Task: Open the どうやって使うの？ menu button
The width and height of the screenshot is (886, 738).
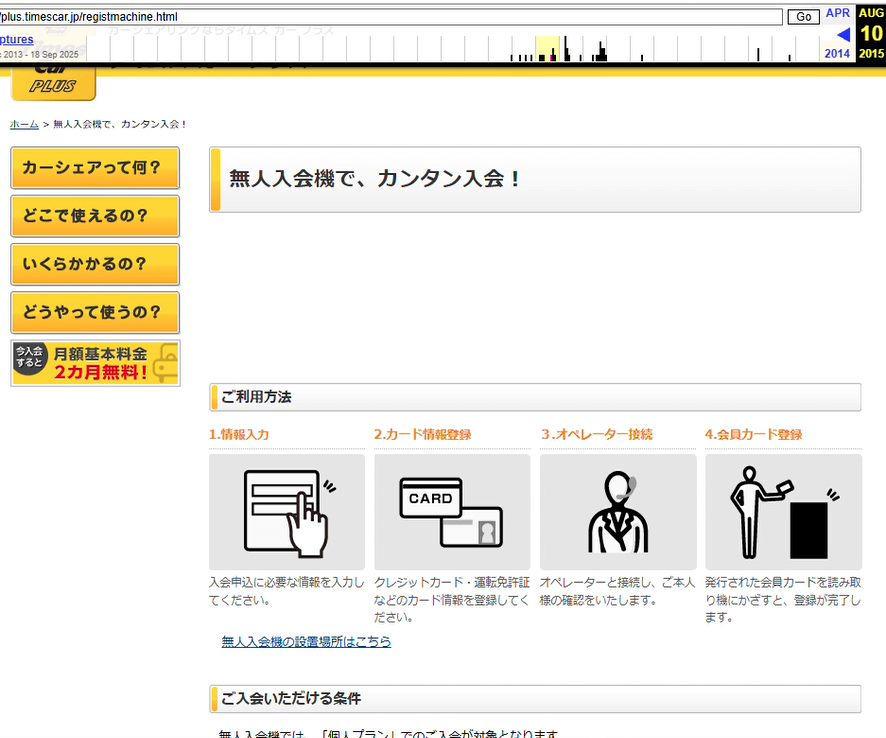Action: coord(95,312)
